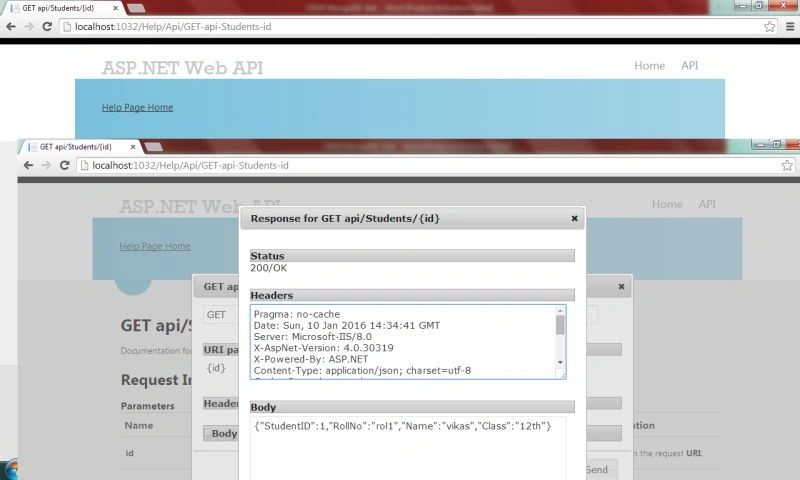The height and width of the screenshot is (480, 800).
Task: Click the X-Powered-By: ASP.NET line
Action: point(311,359)
